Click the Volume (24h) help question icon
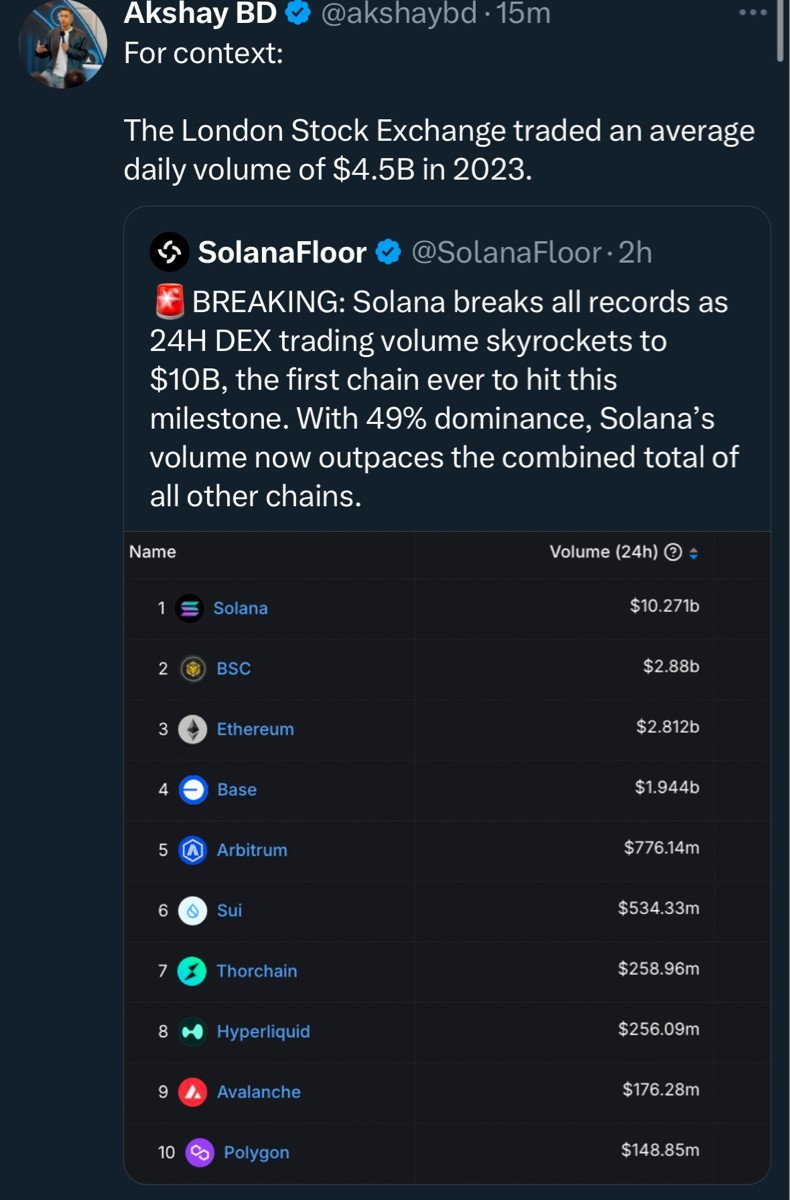 point(674,552)
